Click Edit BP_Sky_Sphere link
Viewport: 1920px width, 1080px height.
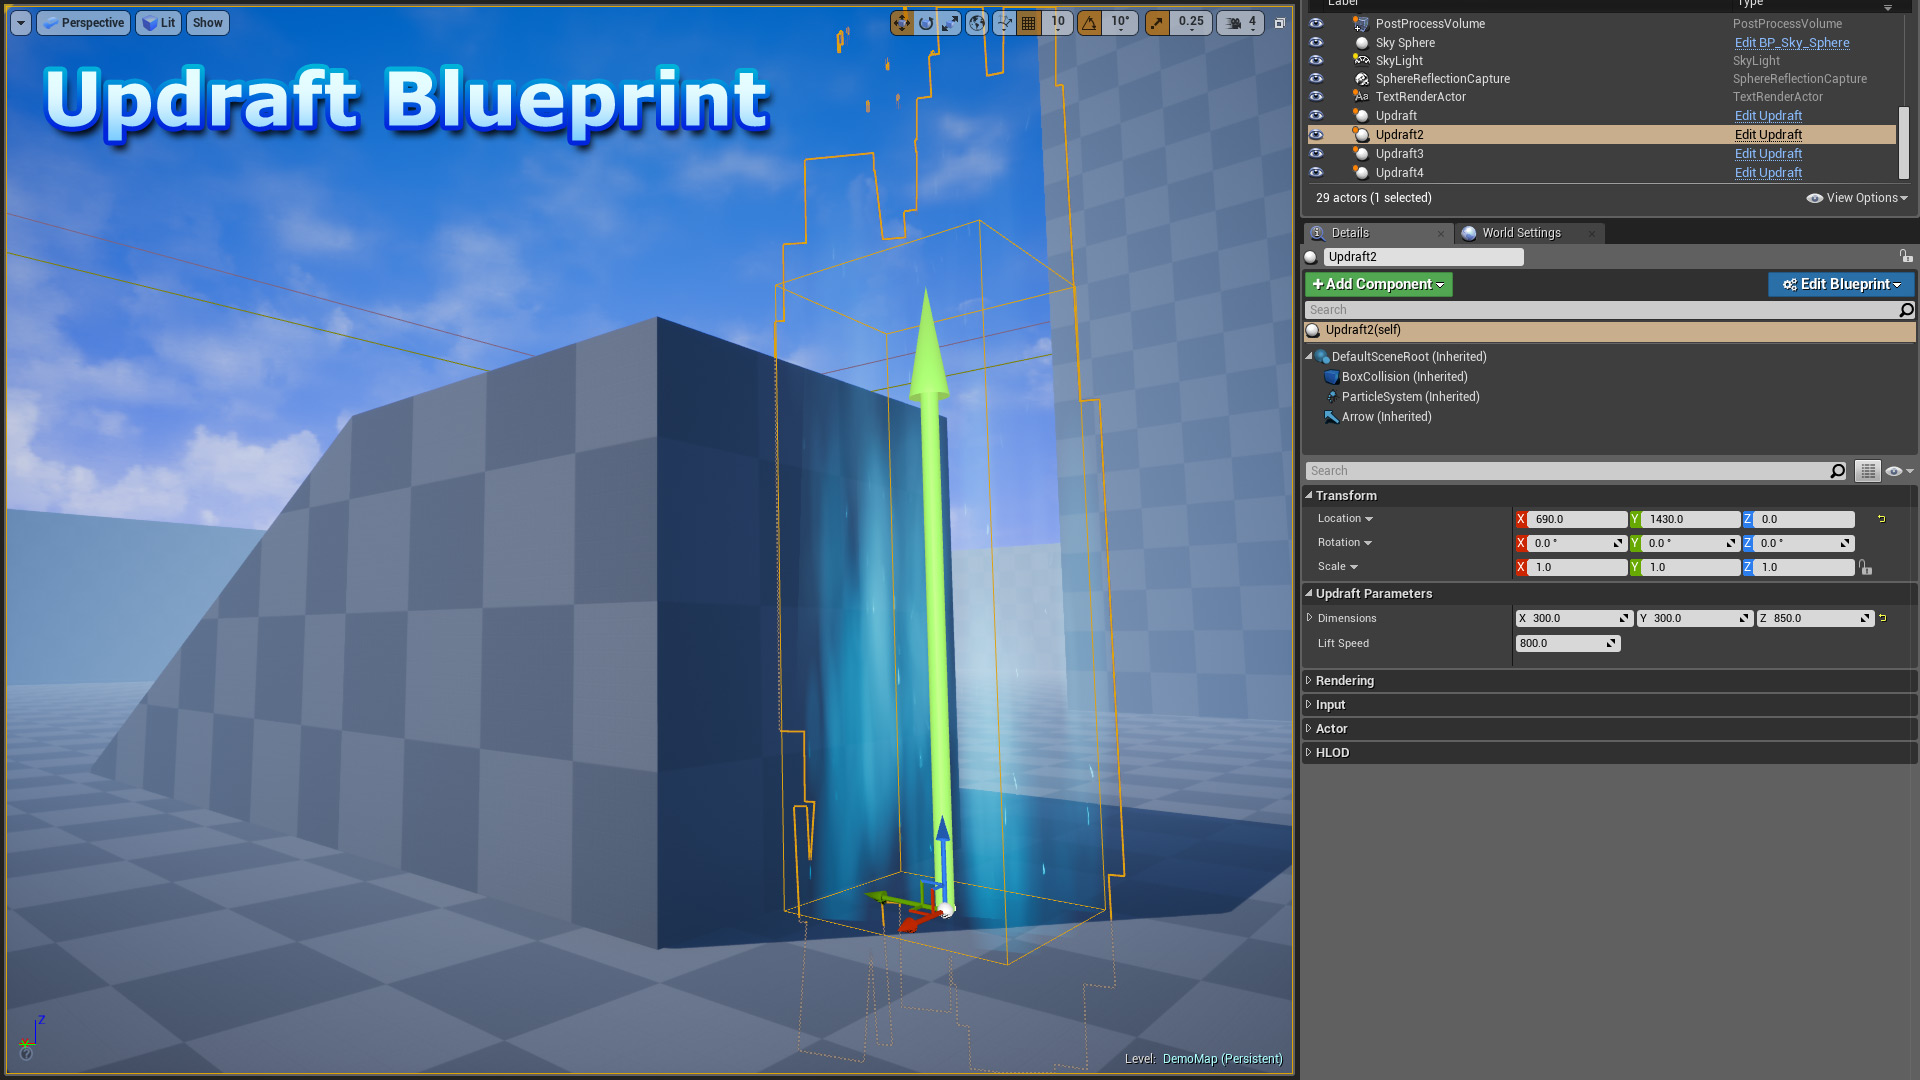point(1791,43)
